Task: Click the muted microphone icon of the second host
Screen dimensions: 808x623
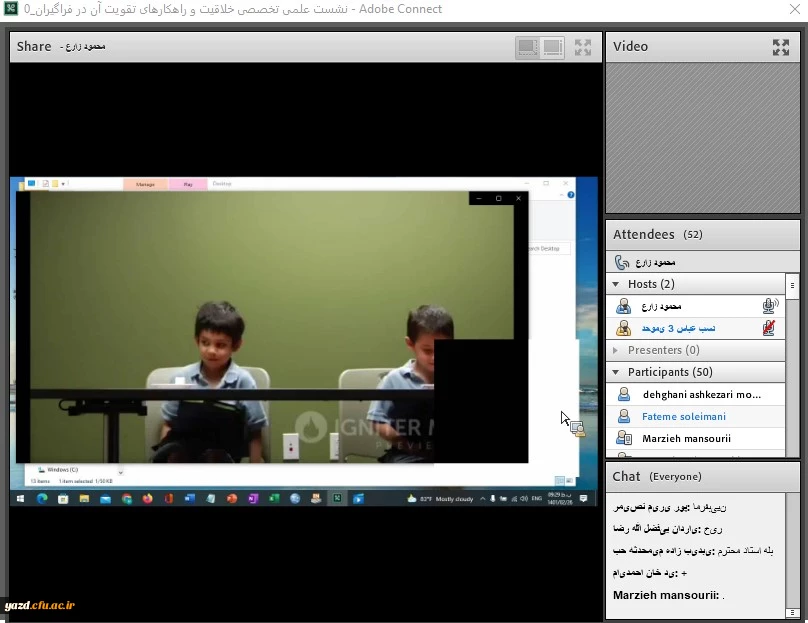Action: click(769, 328)
